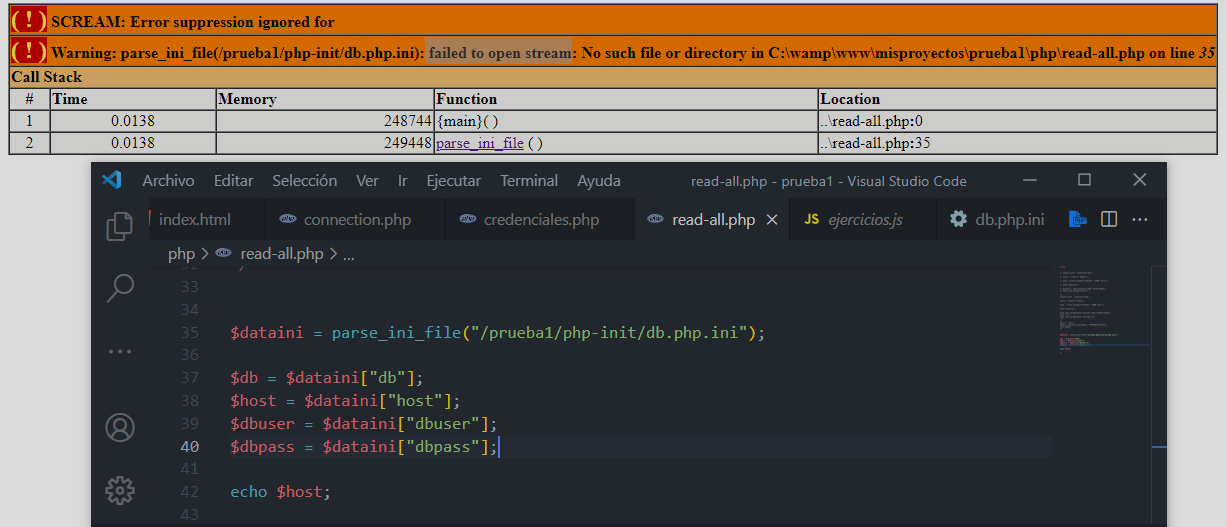The image size is (1227, 527).
Task: Expand the breadcrumb ellipsis symbol
Action: pyautogui.click(x=348, y=255)
